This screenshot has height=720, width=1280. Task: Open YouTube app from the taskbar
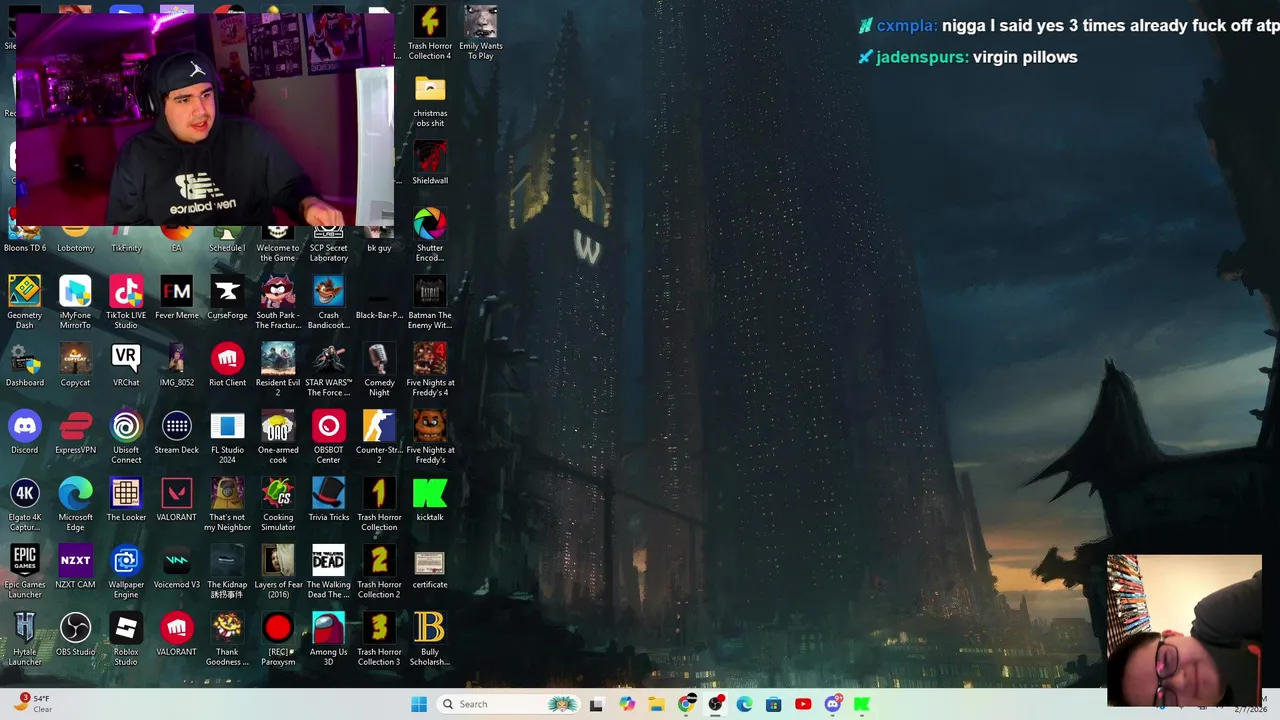(803, 704)
